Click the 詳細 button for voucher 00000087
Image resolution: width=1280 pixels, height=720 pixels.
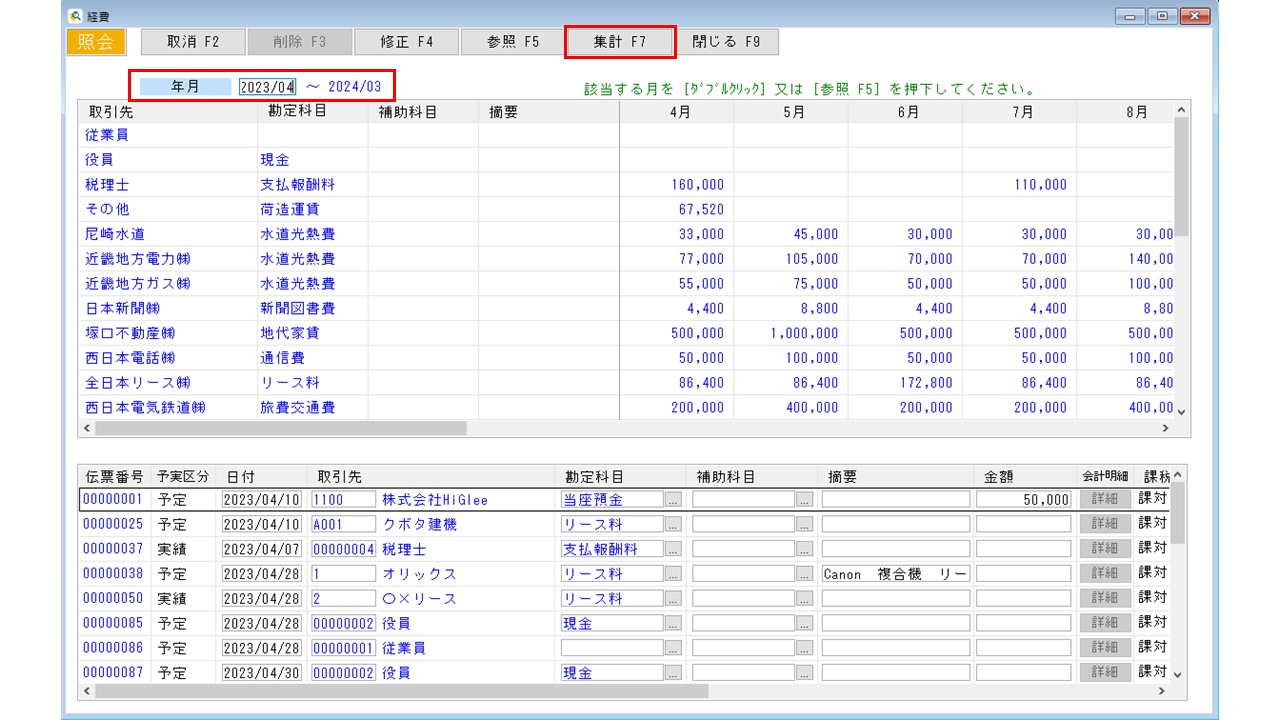pos(1104,673)
